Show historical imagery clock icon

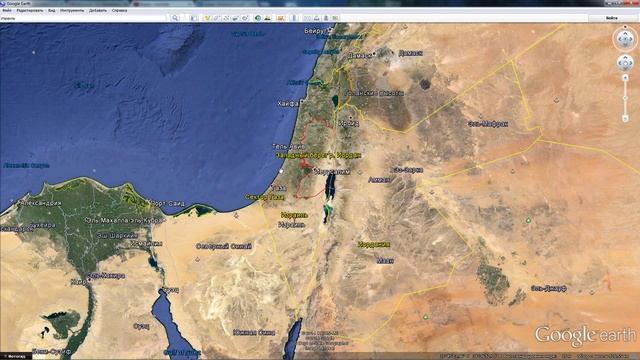258,18
